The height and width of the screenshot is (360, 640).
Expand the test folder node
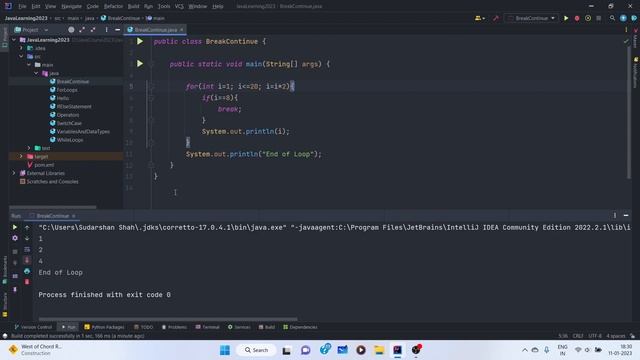tap(29, 148)
